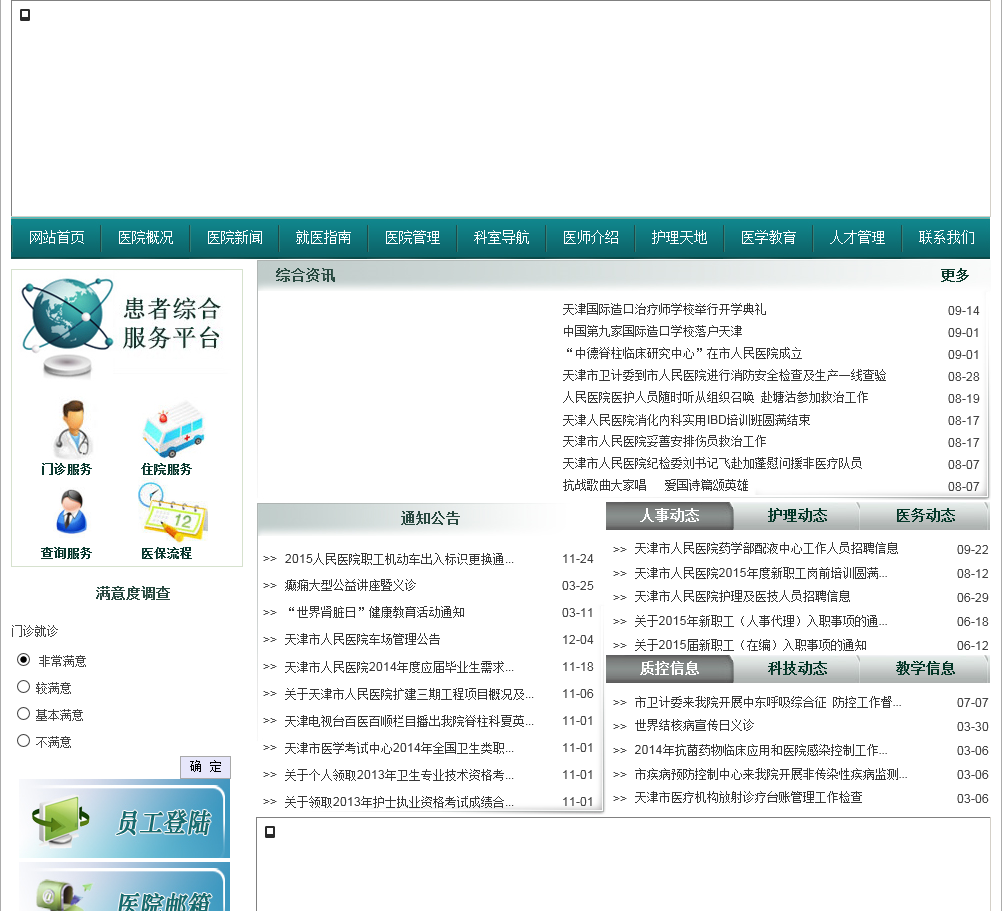Open notice 天津电视台百医百顺栏目播出

(x=409, y=721)
